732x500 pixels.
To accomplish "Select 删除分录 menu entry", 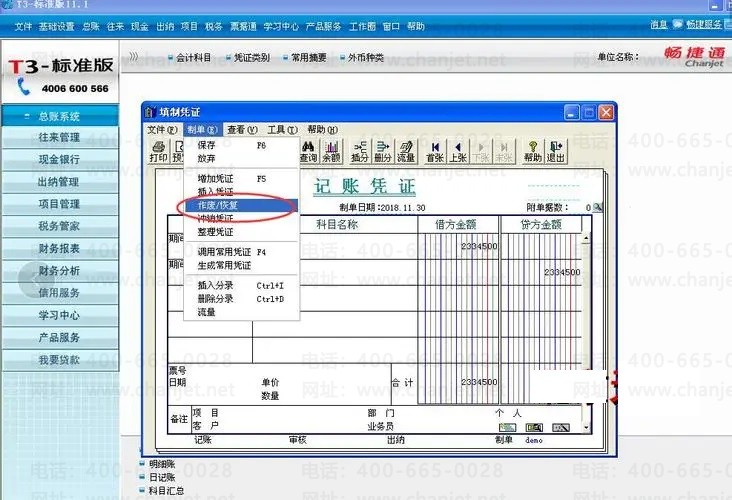I will 241,299.
